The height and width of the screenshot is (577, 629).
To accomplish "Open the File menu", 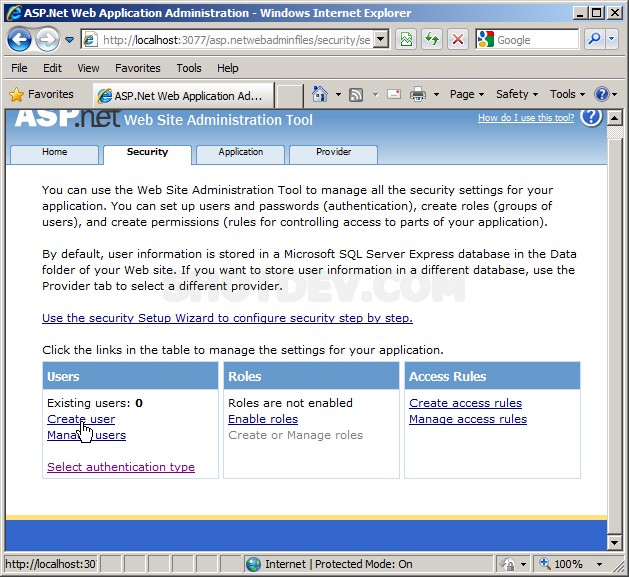I will [x=19, y=68].
